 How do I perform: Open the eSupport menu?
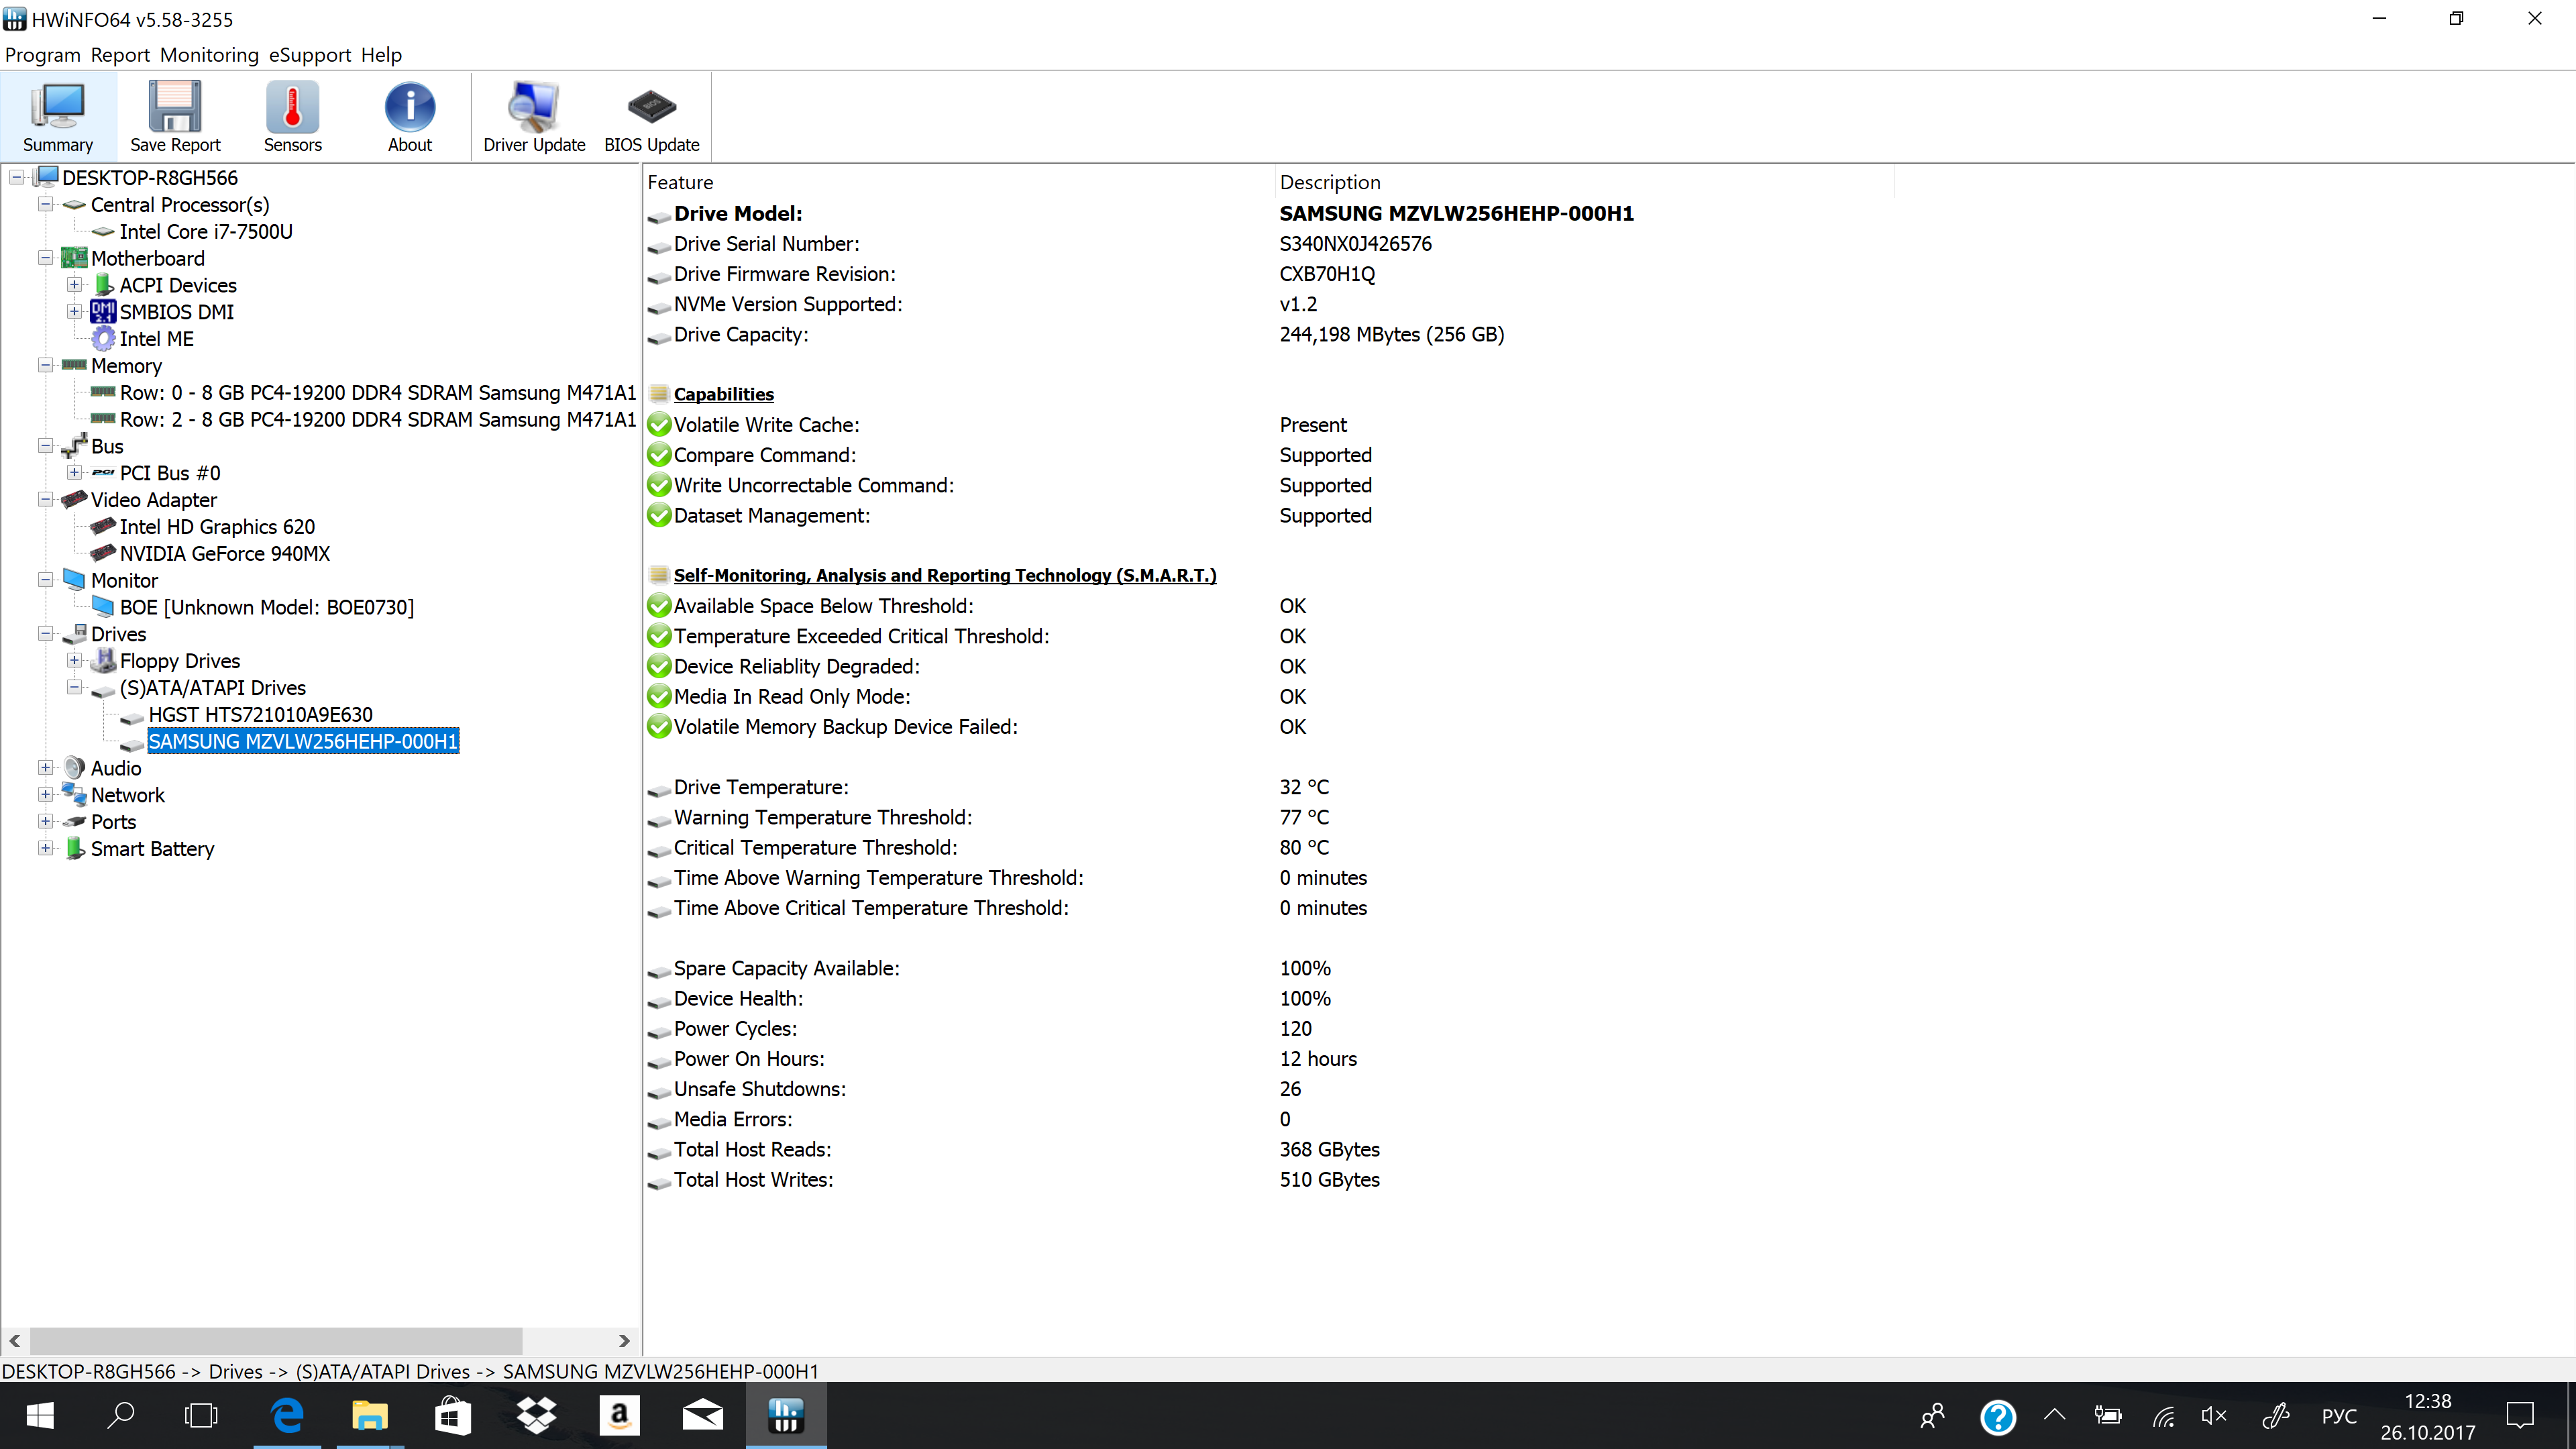[x=310, y=55]
